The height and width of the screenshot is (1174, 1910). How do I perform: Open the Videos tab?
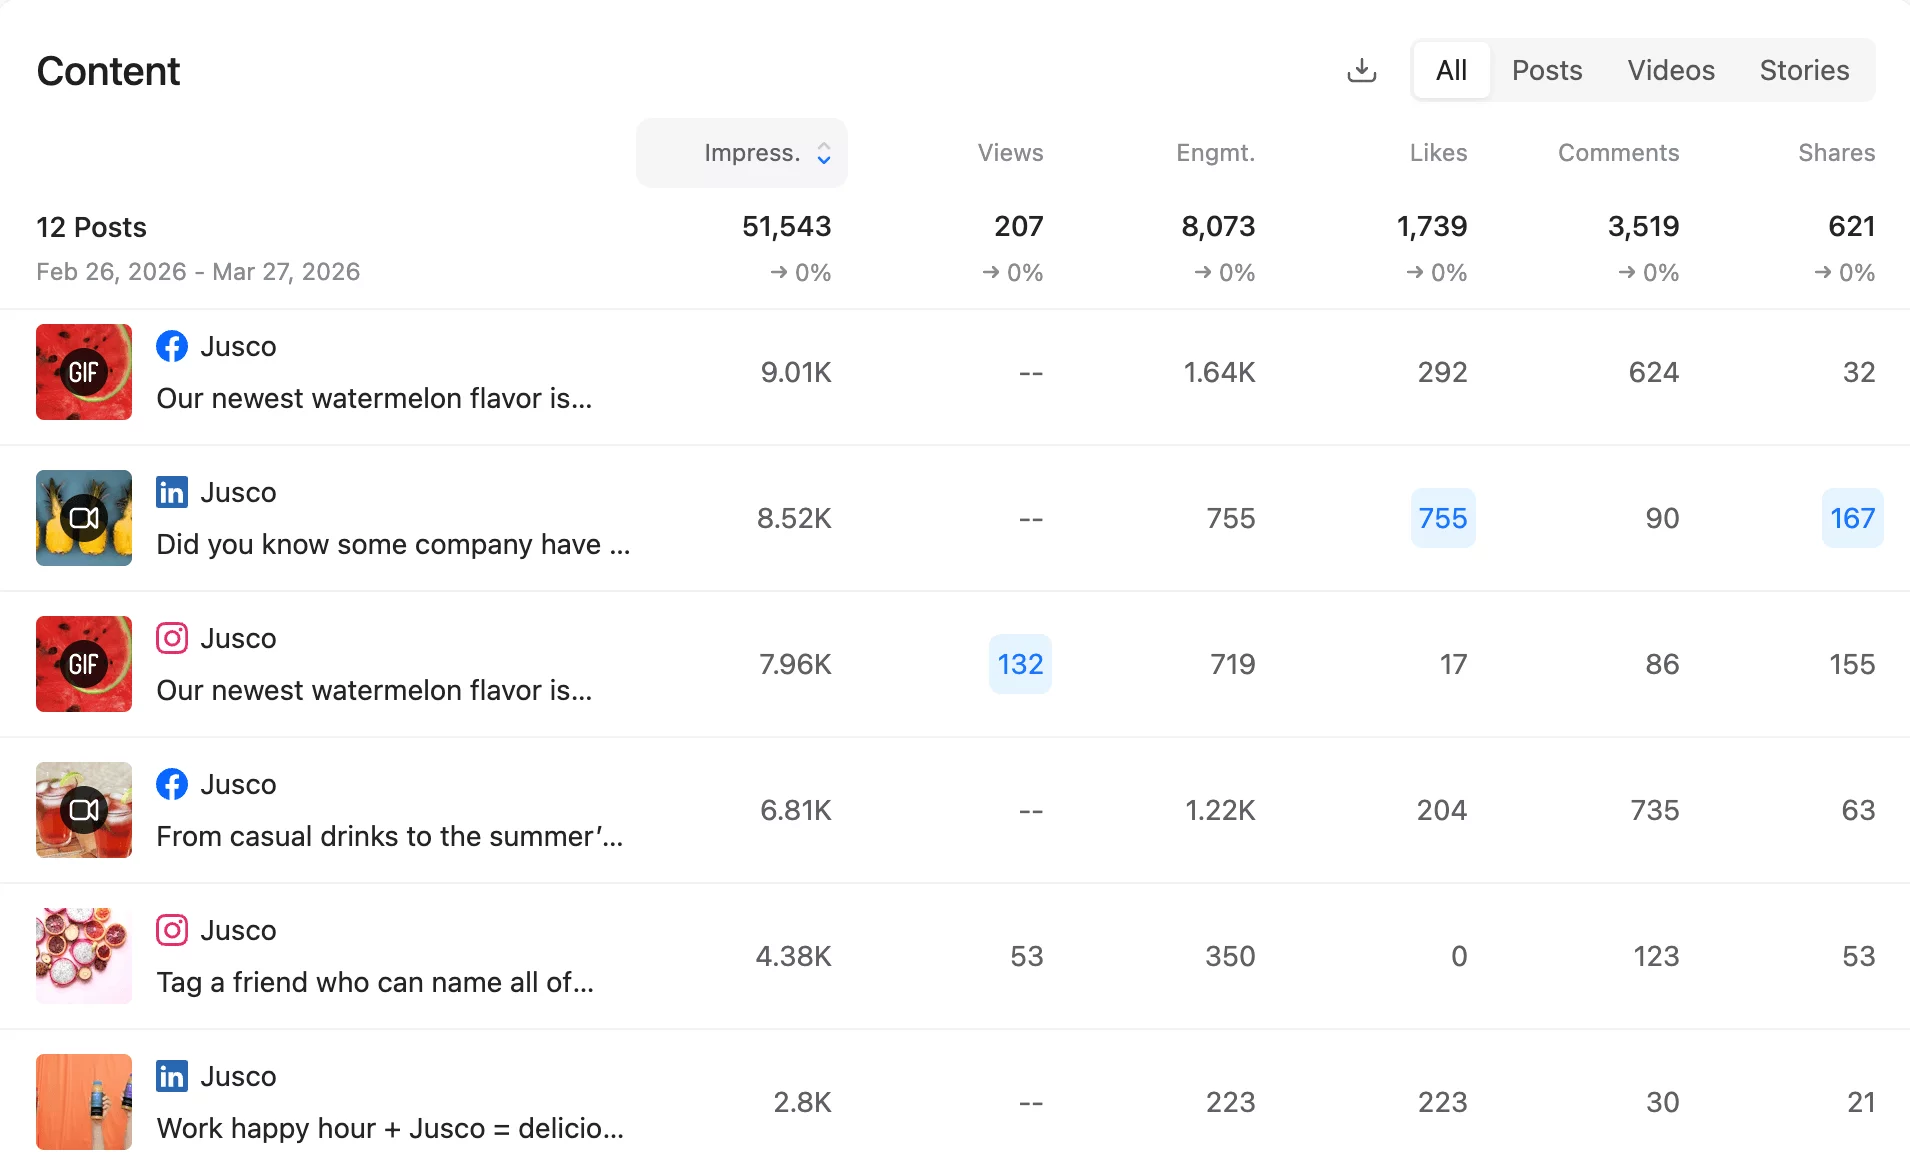pos(1671,70)
